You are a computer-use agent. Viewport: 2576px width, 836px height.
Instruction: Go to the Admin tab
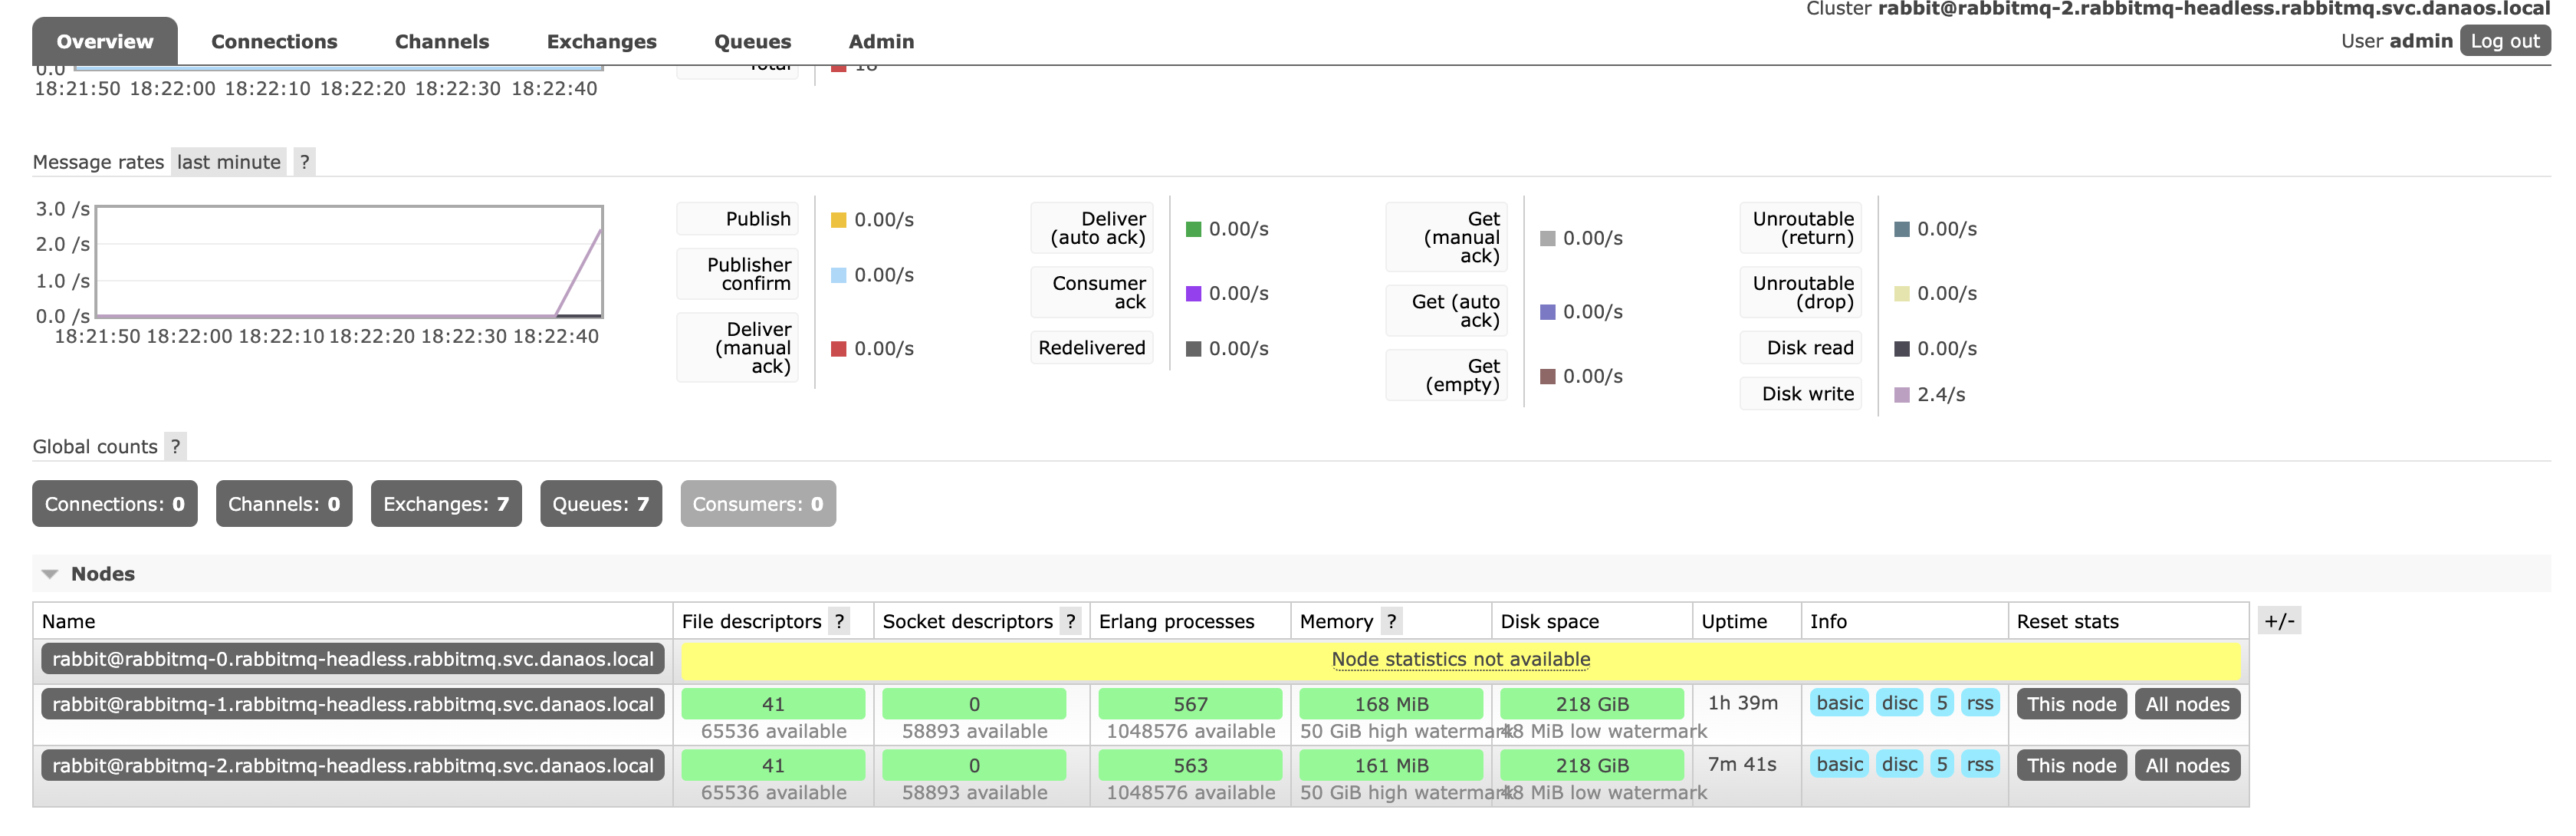(880, 42)
